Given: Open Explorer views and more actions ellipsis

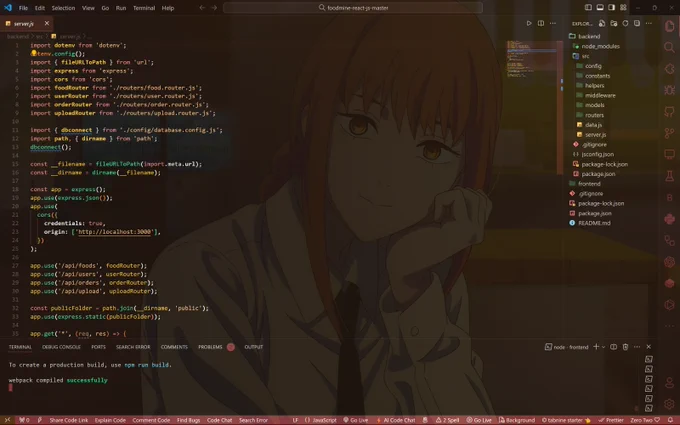Looking at the screenshot, I should [x=648, y=23].
